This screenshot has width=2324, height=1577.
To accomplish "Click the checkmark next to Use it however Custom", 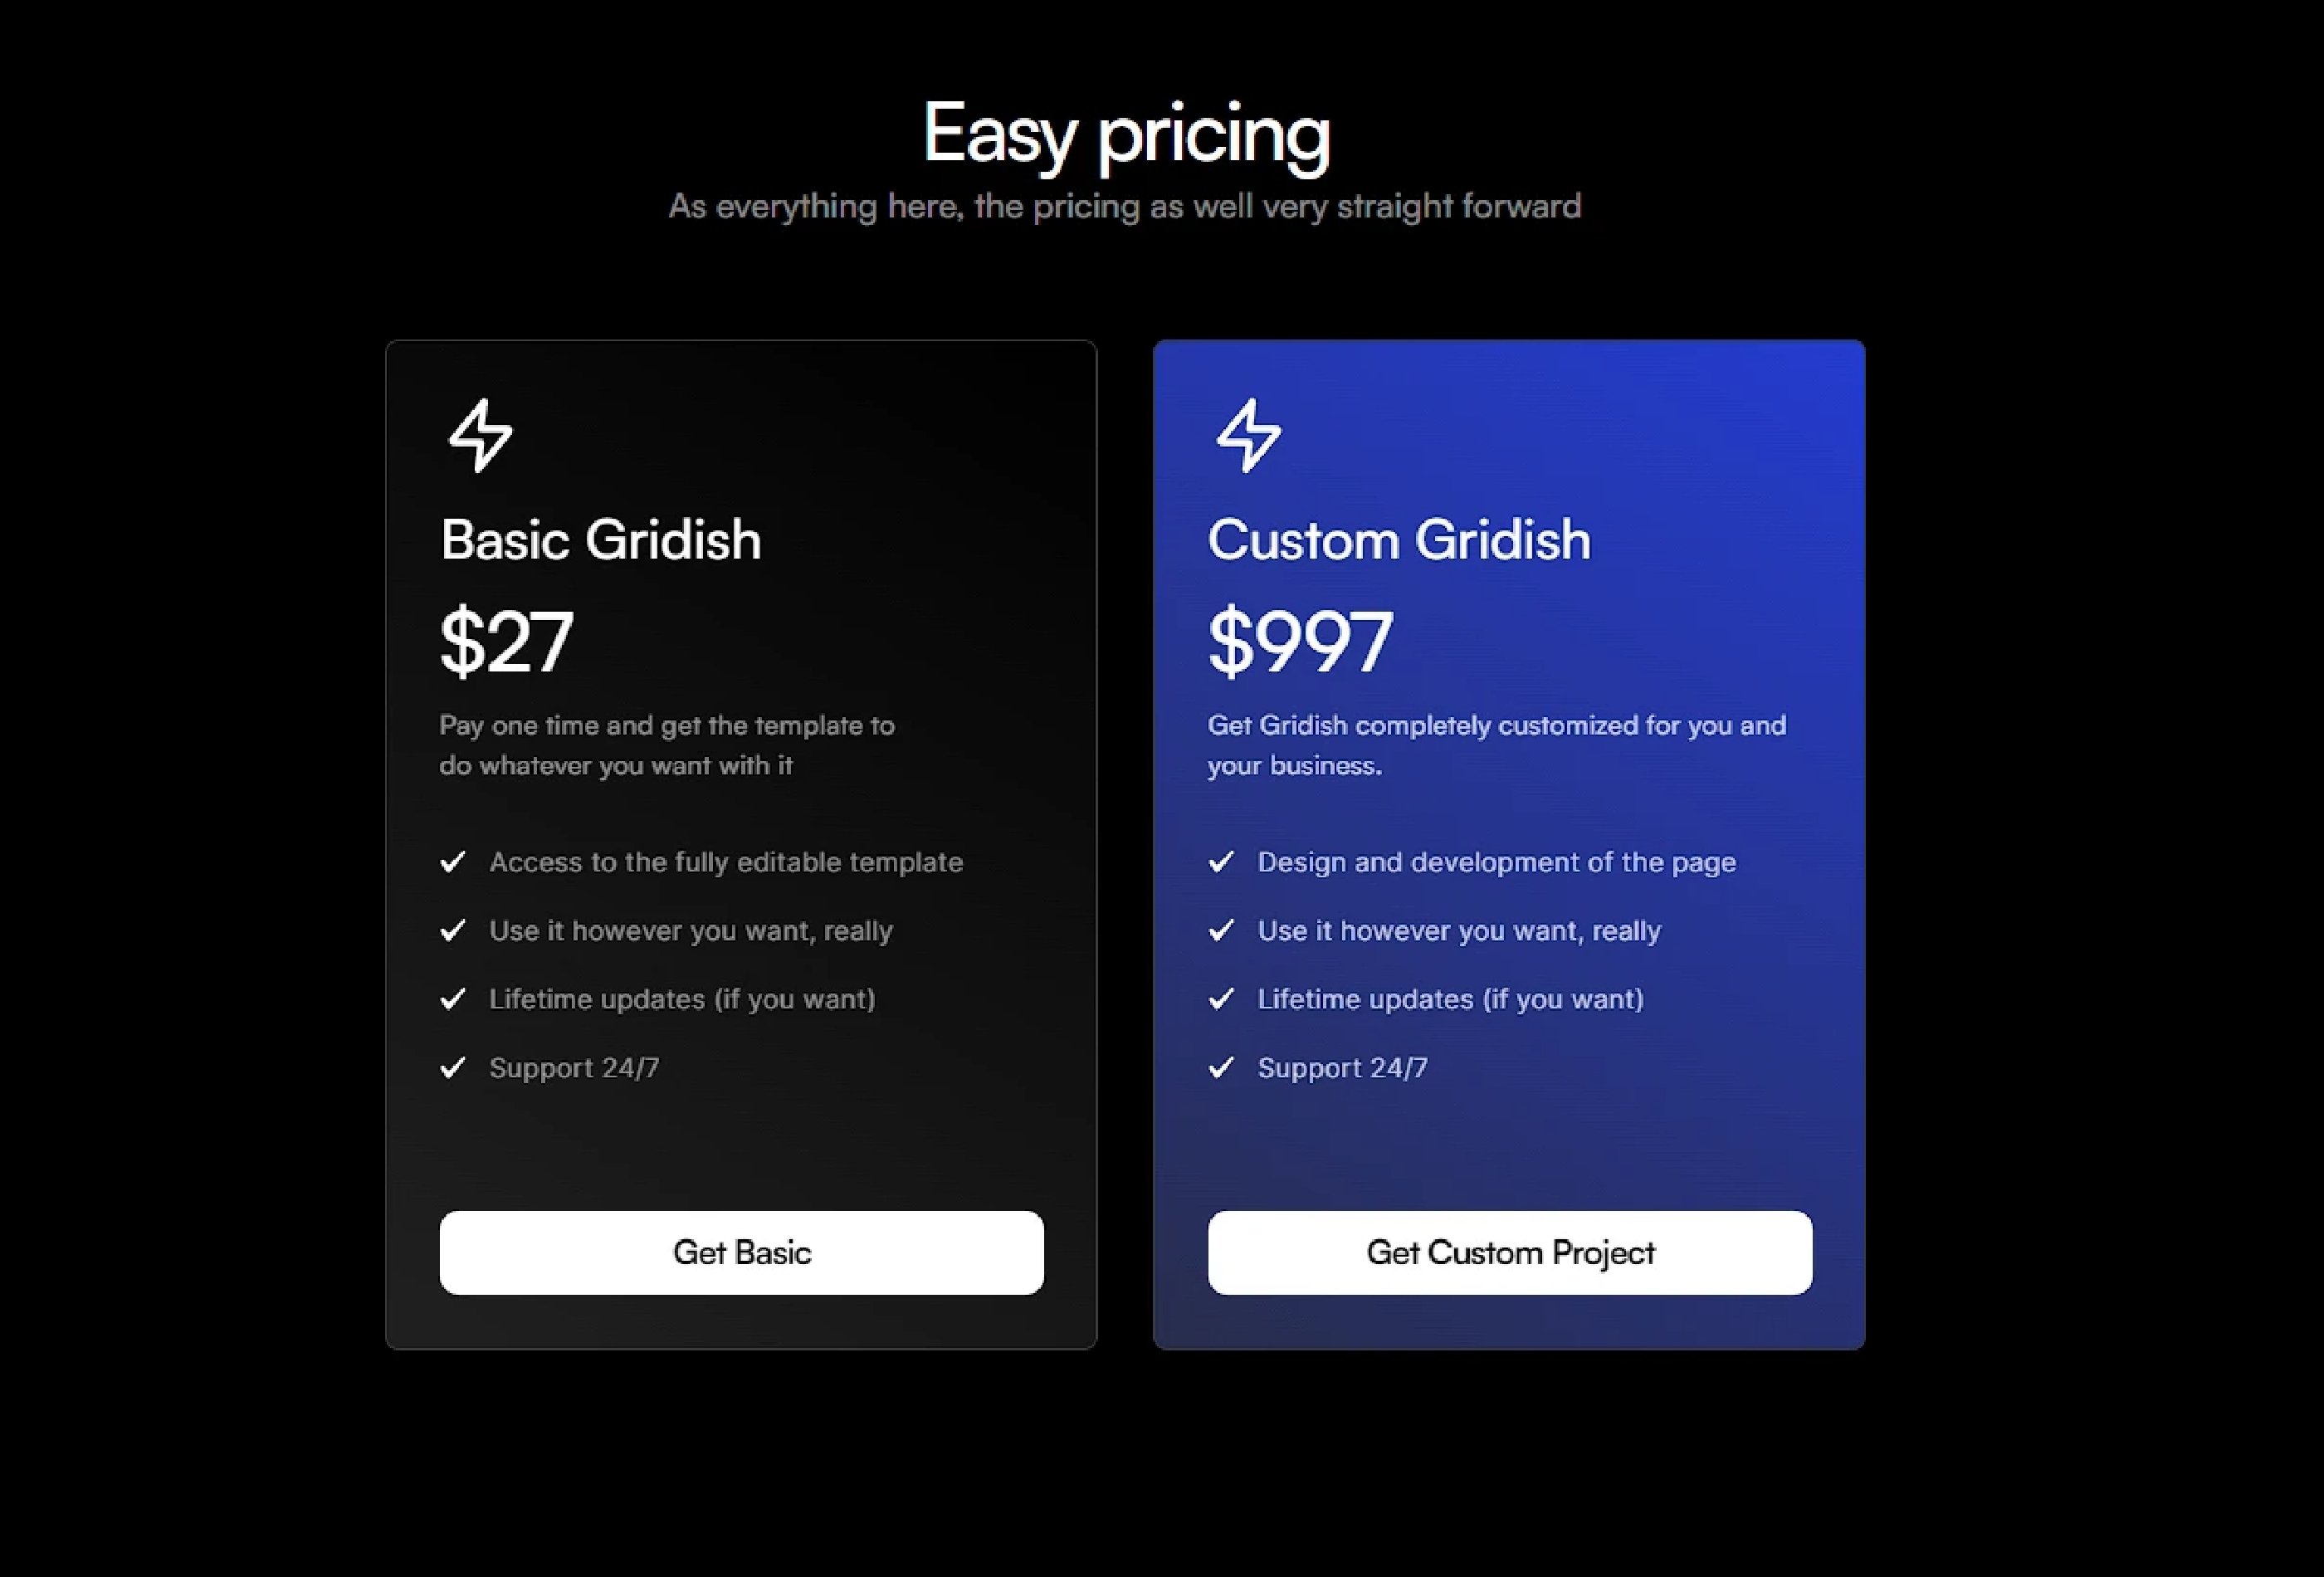I will 1221,930.
